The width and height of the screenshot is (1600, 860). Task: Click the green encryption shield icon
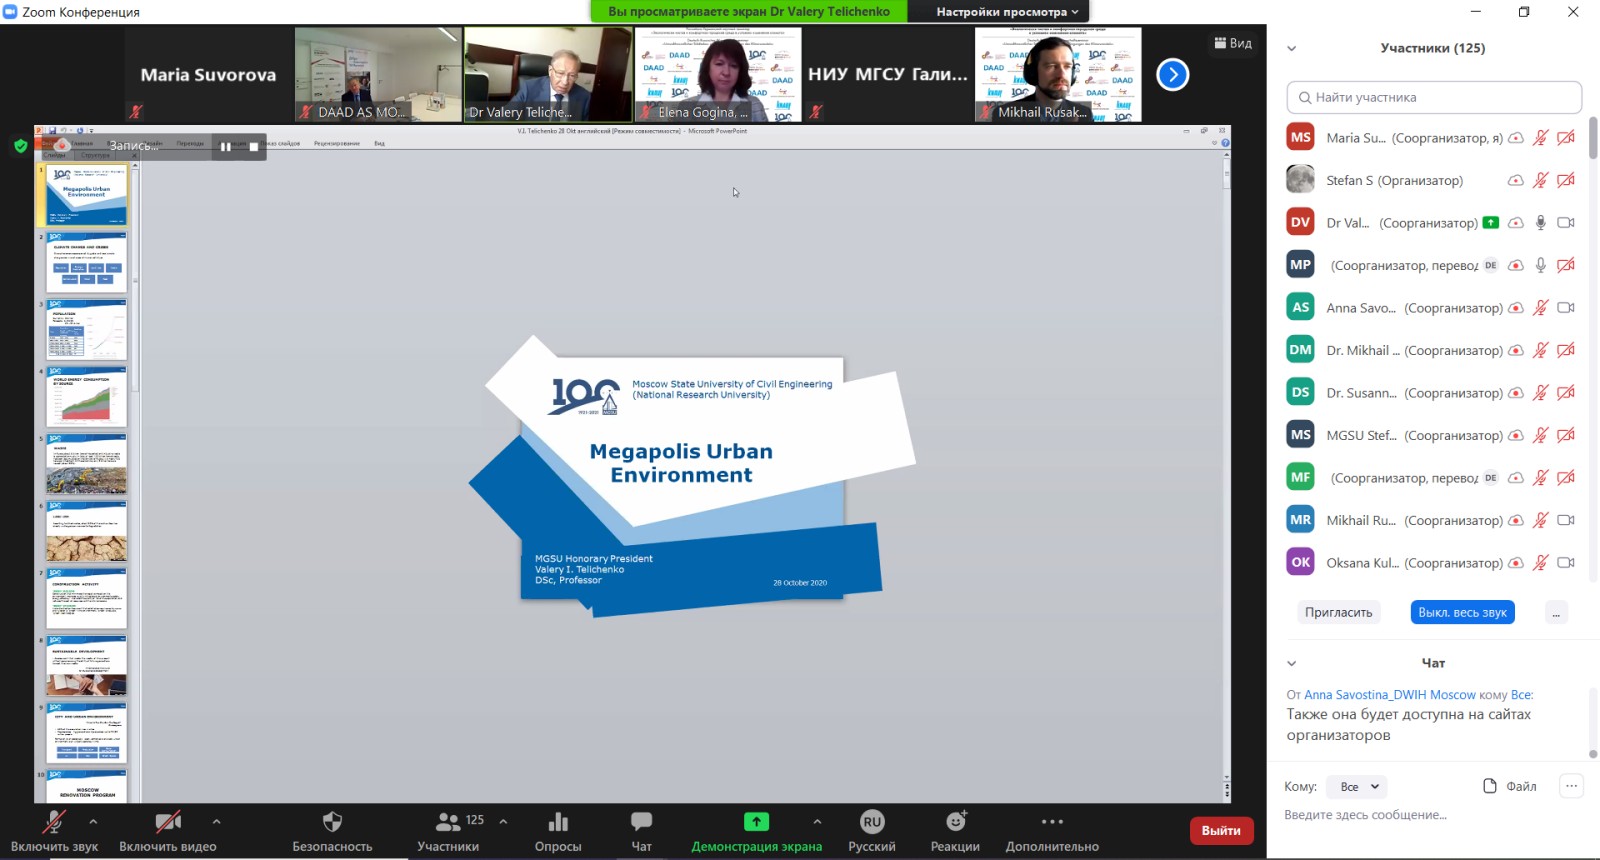[20, 146]
